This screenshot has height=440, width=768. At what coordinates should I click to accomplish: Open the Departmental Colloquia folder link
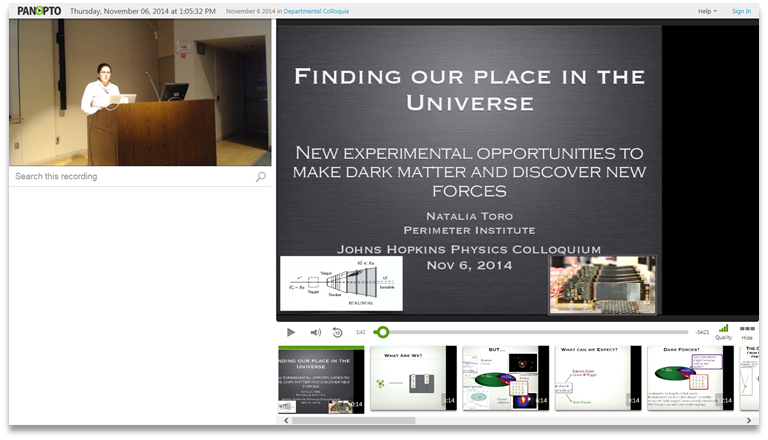pos(316,11)
